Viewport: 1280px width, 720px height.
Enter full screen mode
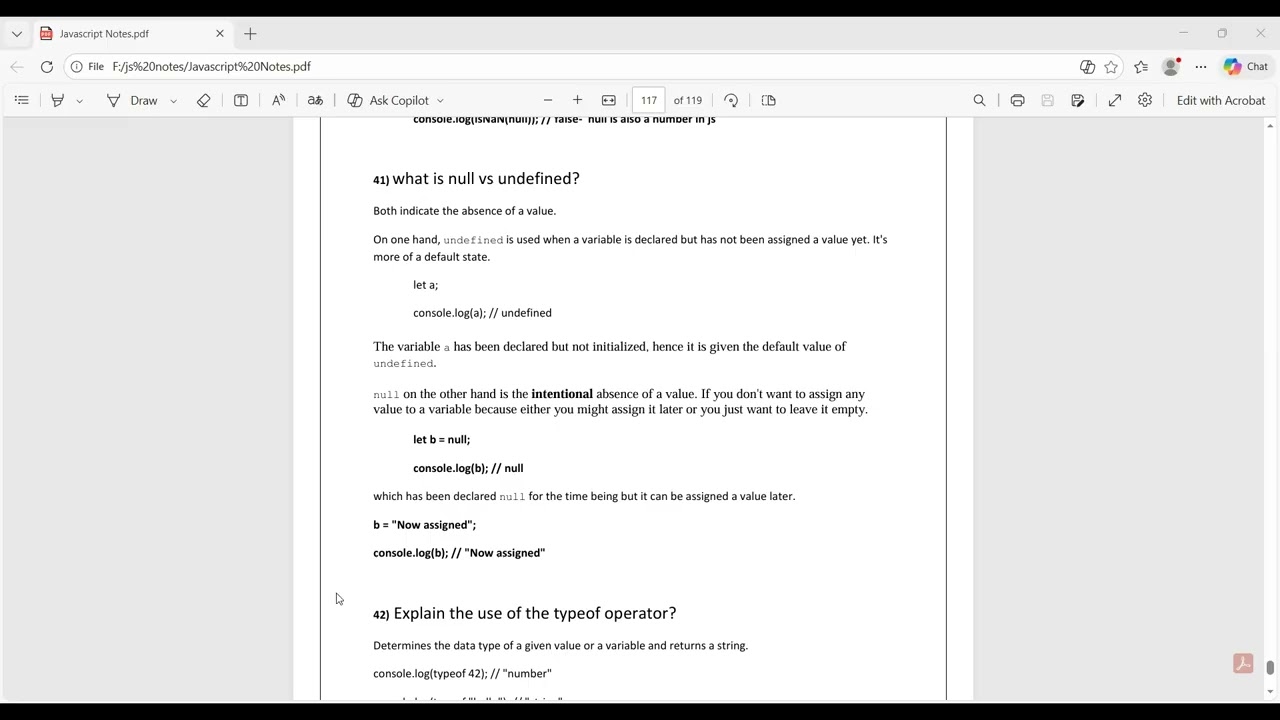[1115, 100]
